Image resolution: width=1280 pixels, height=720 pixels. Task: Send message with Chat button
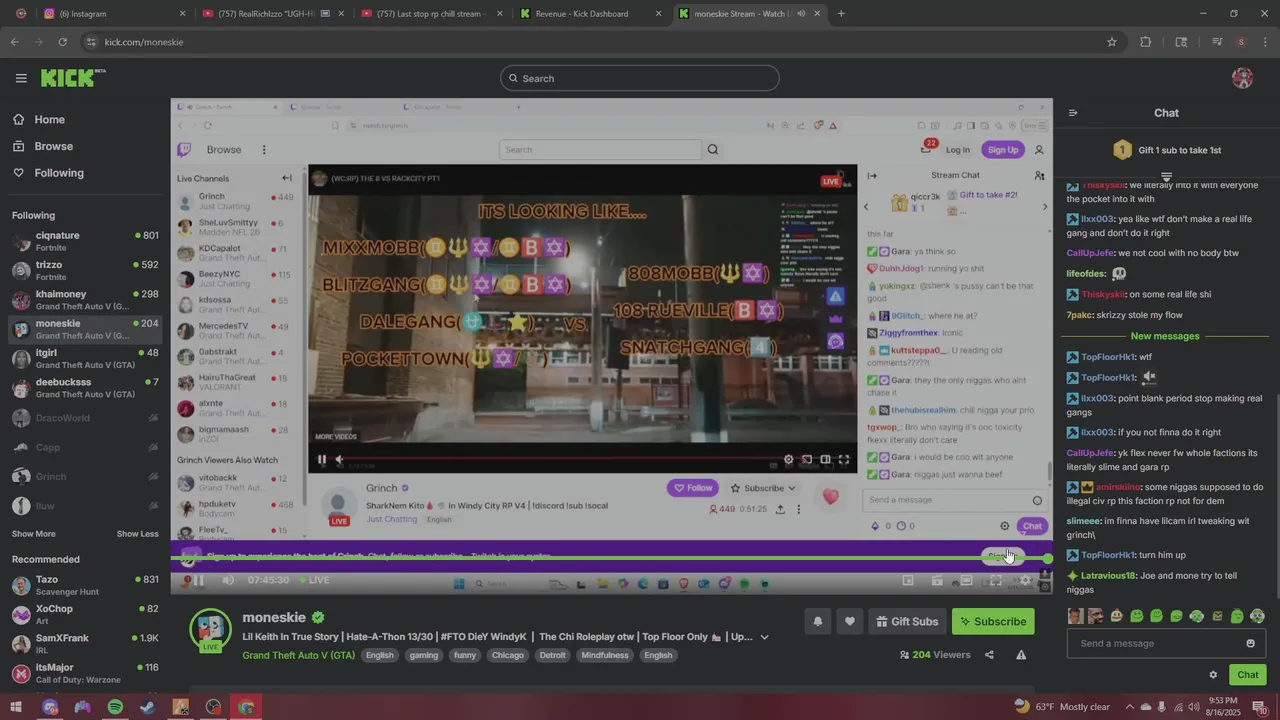click(x=1247, y=675)
